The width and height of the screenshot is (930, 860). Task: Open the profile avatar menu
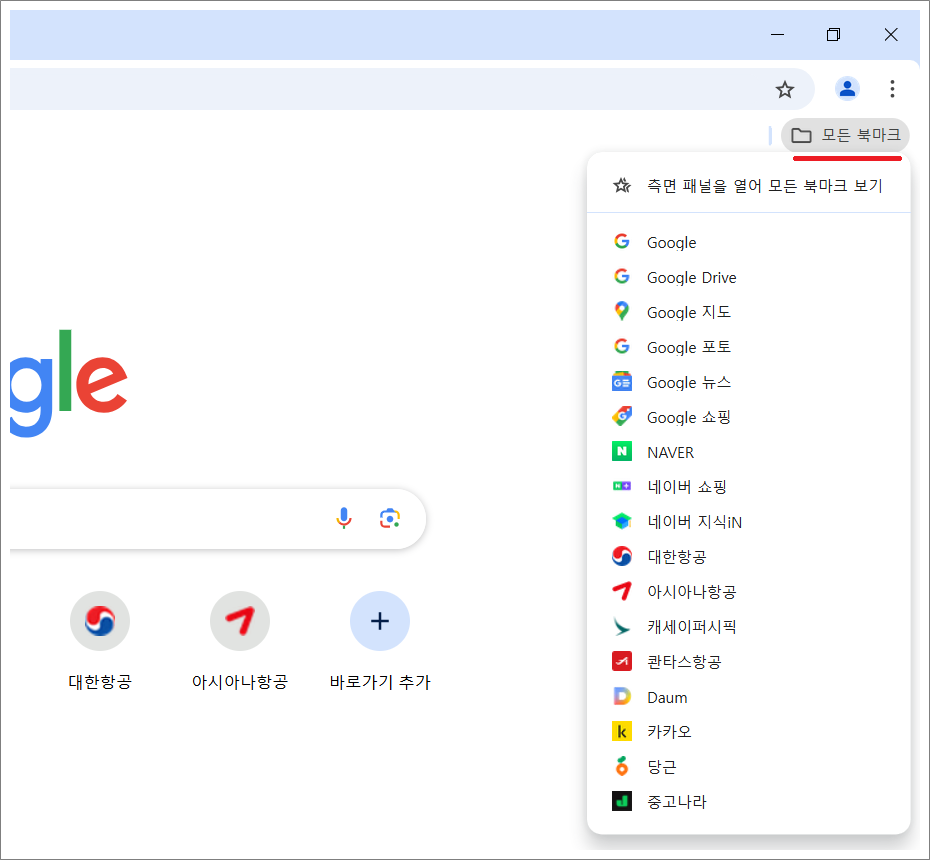coord(847,89)
